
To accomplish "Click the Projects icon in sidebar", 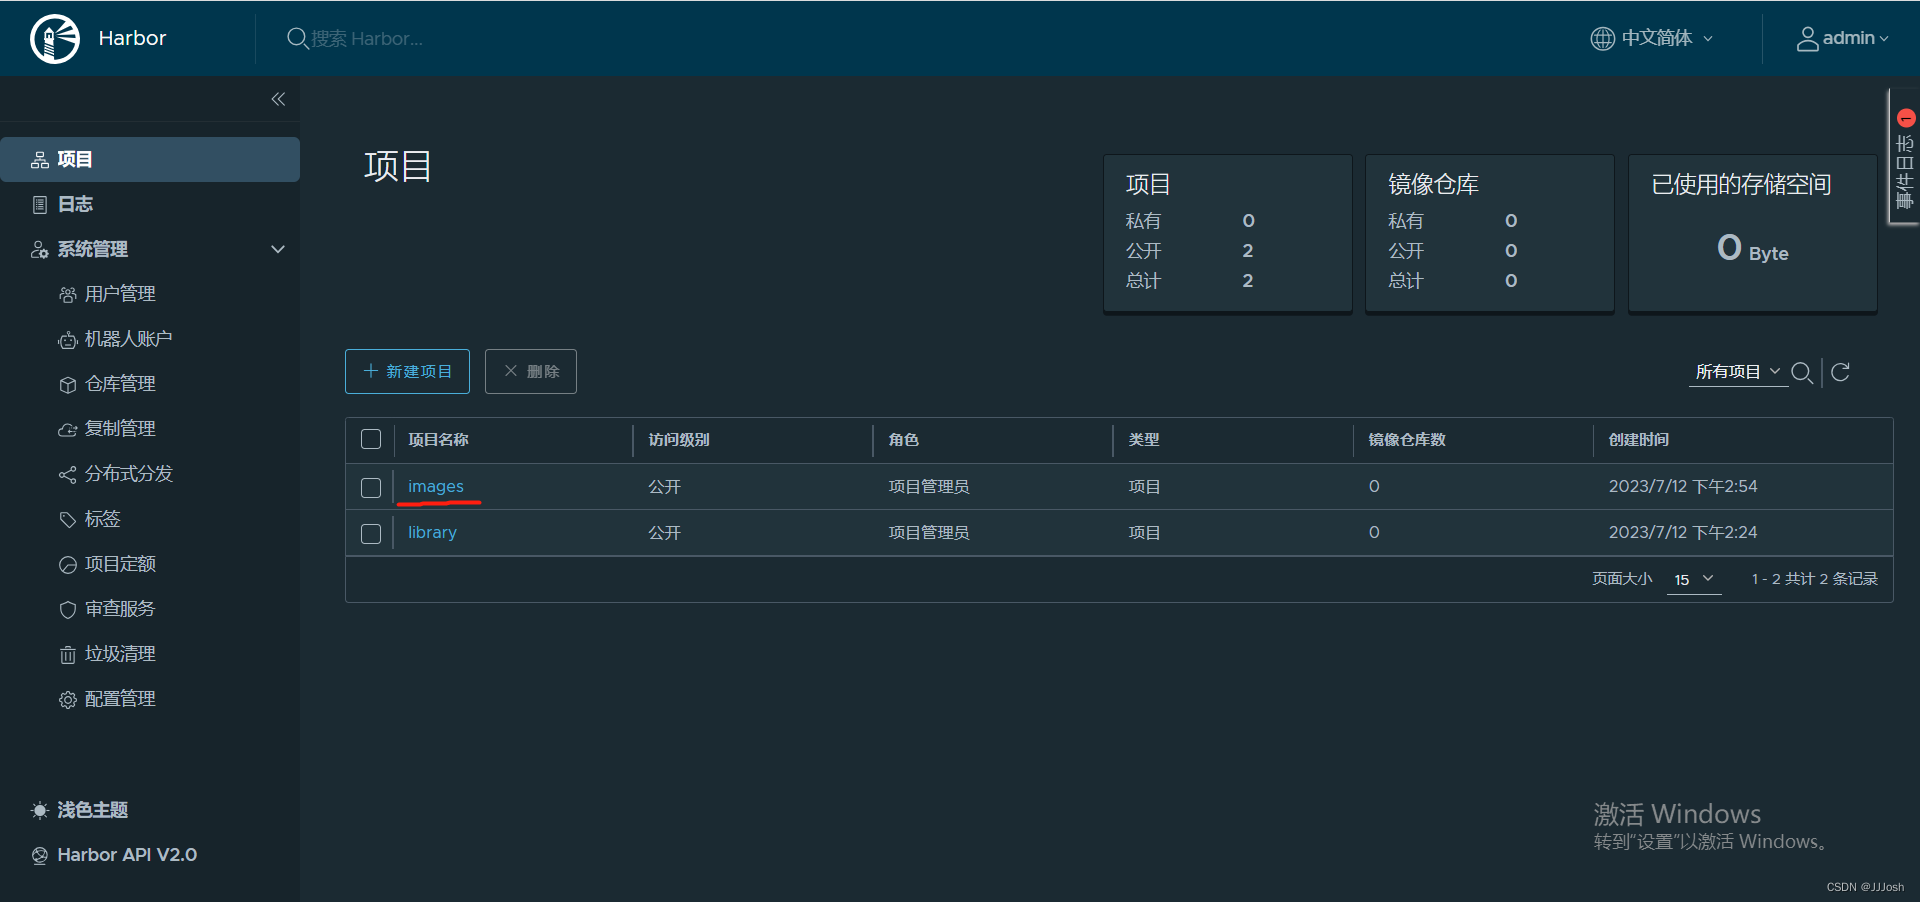I will 40,160.
